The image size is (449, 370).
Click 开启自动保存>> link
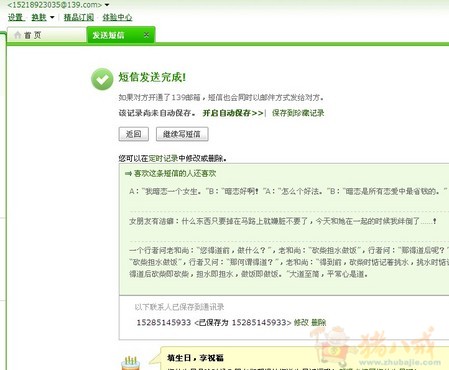tap(233, 113)
